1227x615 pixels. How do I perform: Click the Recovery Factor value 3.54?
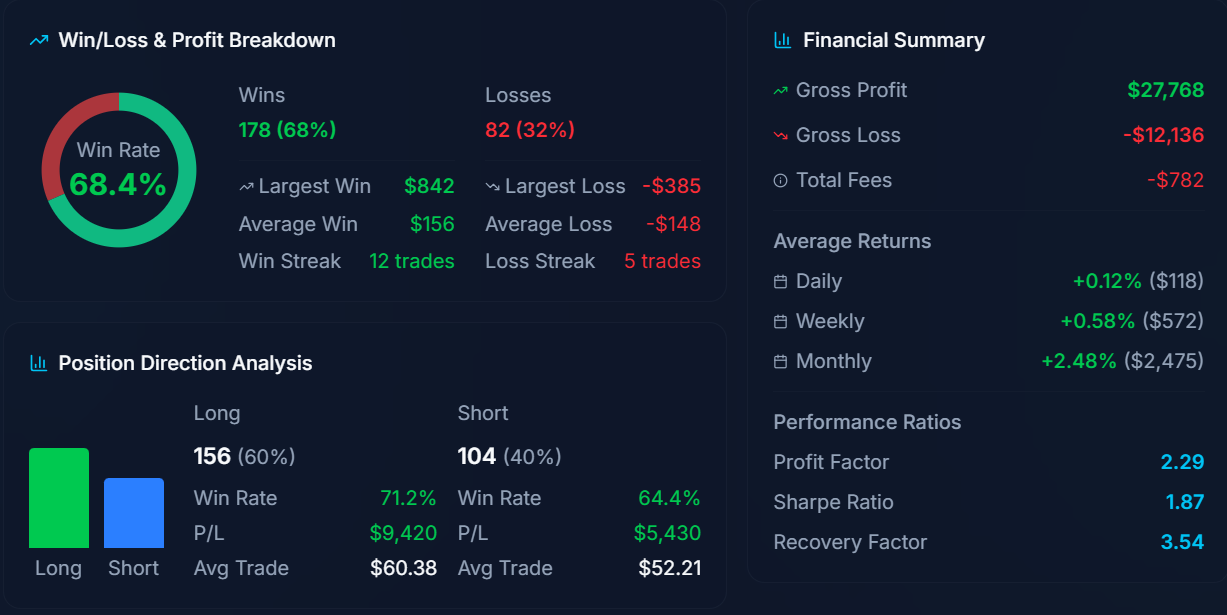[x=1182, y=542]
